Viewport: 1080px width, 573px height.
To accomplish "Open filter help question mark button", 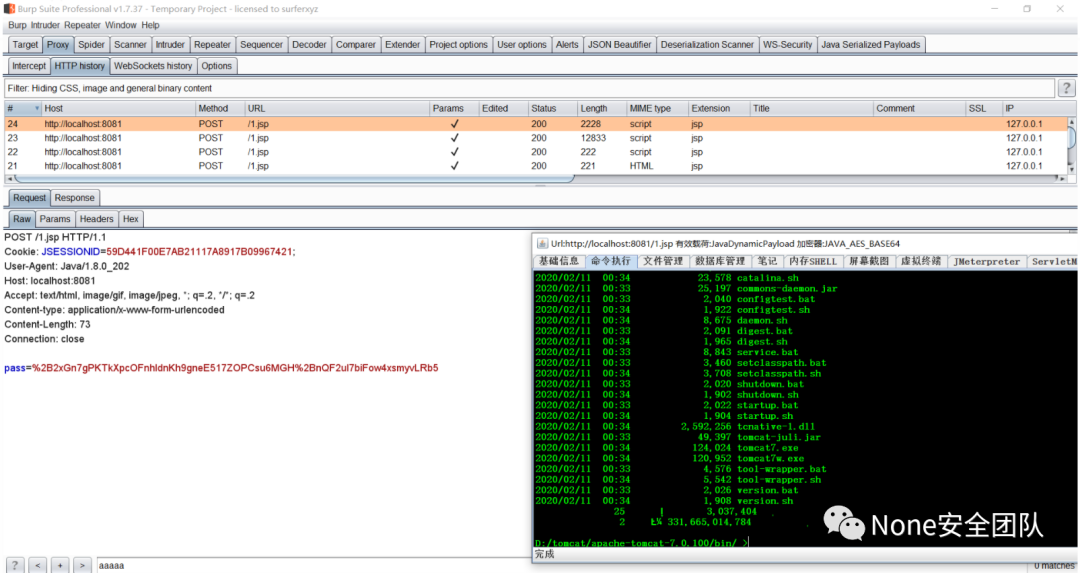I will [x=1066, y=88].
